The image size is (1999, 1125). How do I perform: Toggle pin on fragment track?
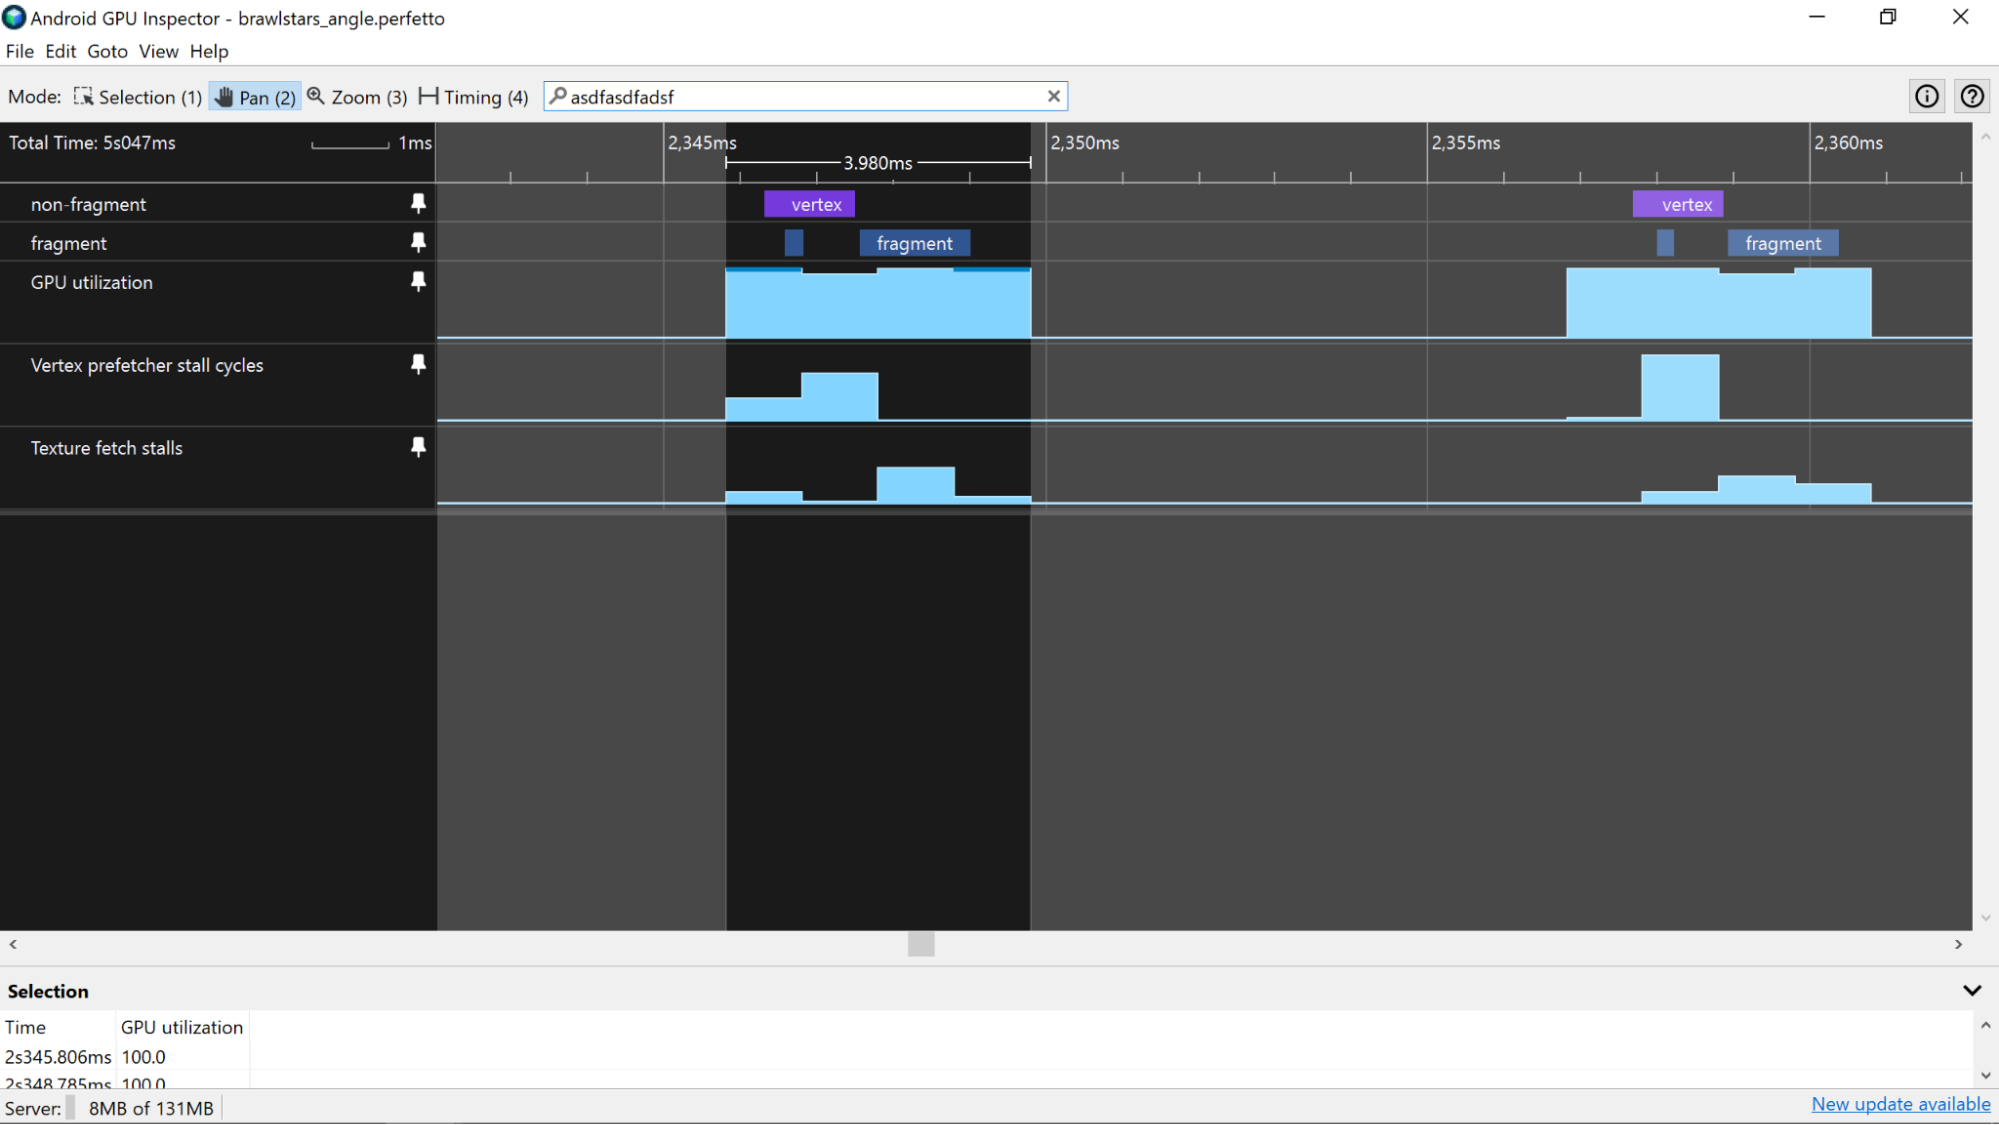pos(418,242)
